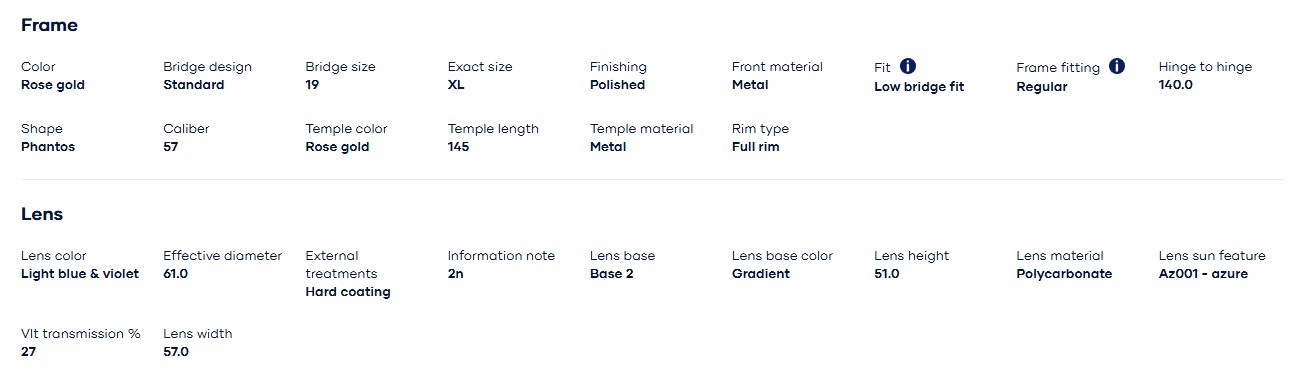Viewport: 1304px width, 375px height.
Task: Click the Gradient lens base color value
Action: 761,274
